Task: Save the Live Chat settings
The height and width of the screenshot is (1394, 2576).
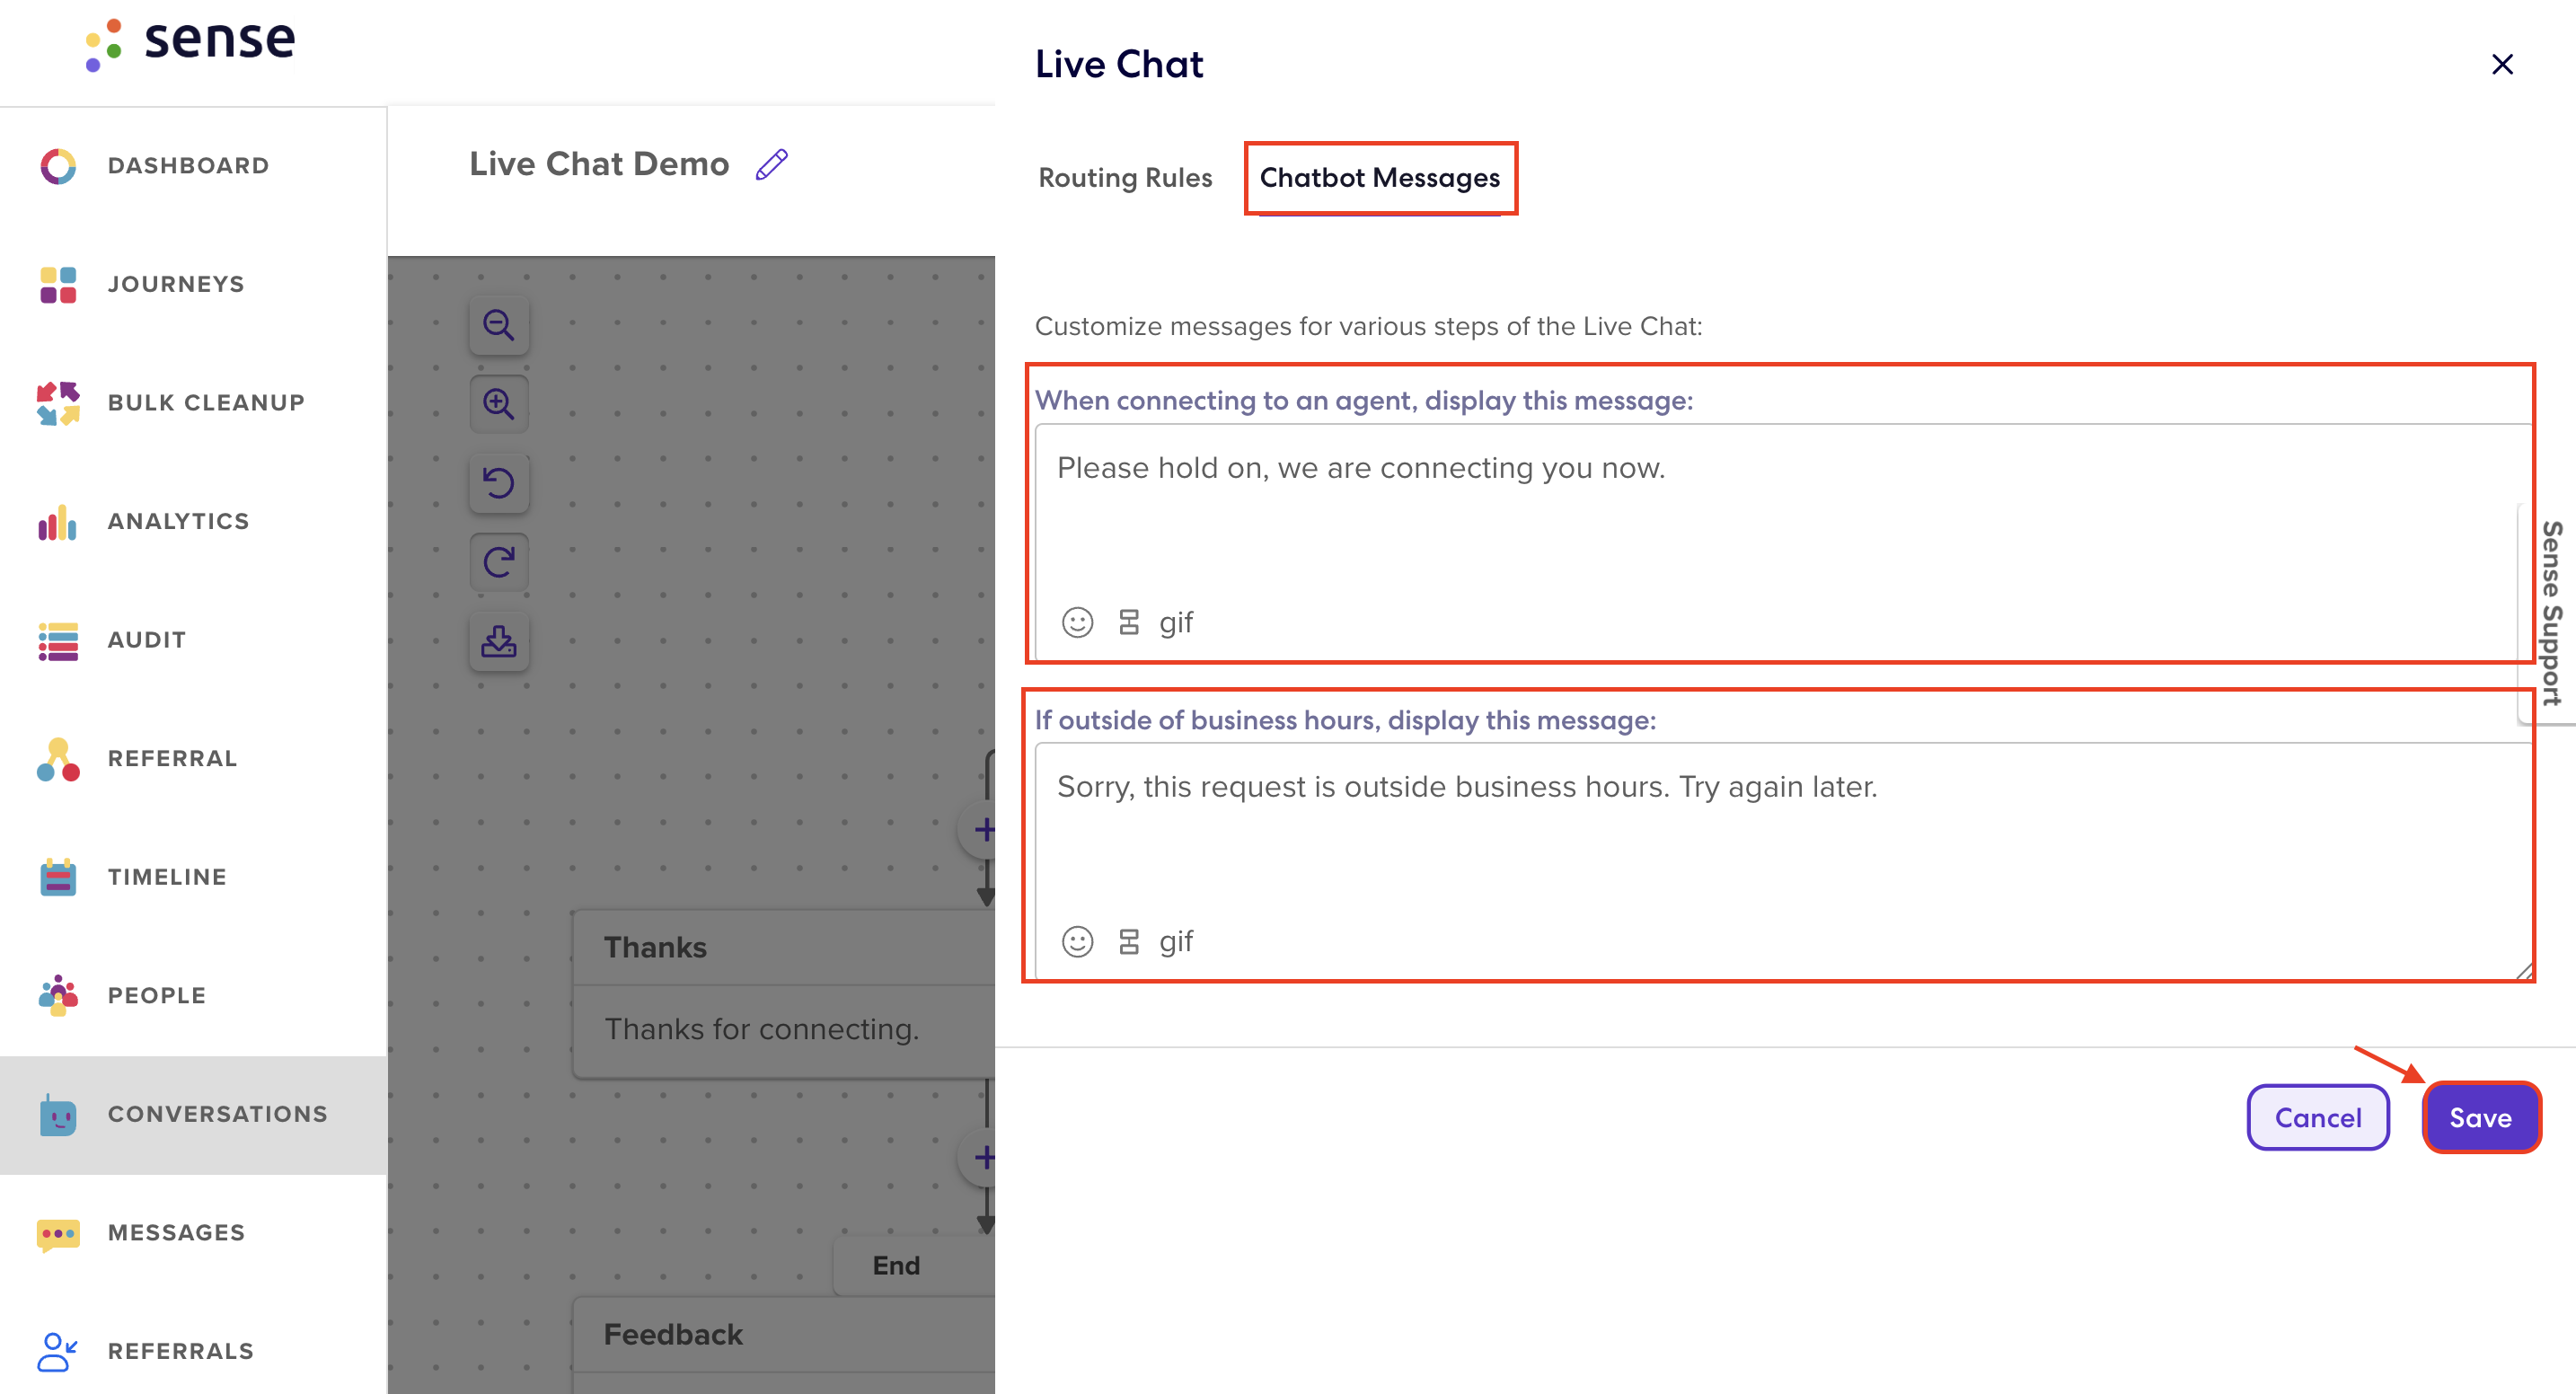Action: 2480,1117
